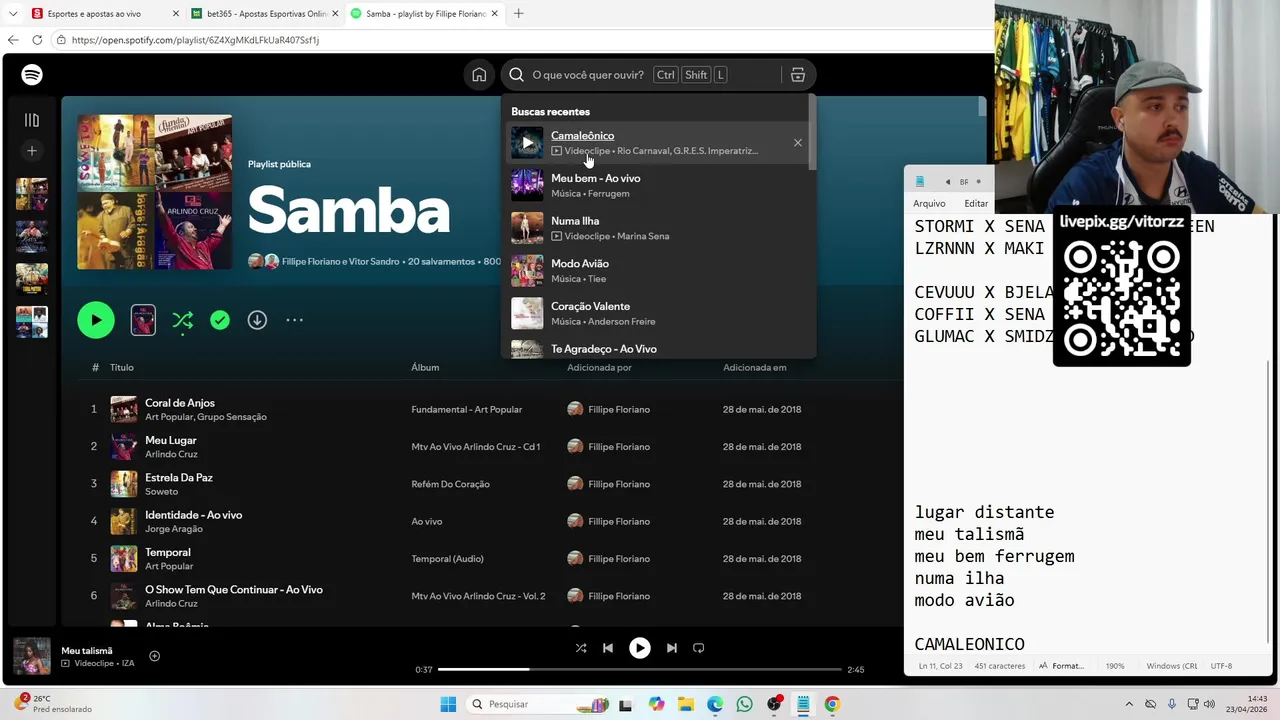Click 'Temporal' track album art

[x=124, y=559]
